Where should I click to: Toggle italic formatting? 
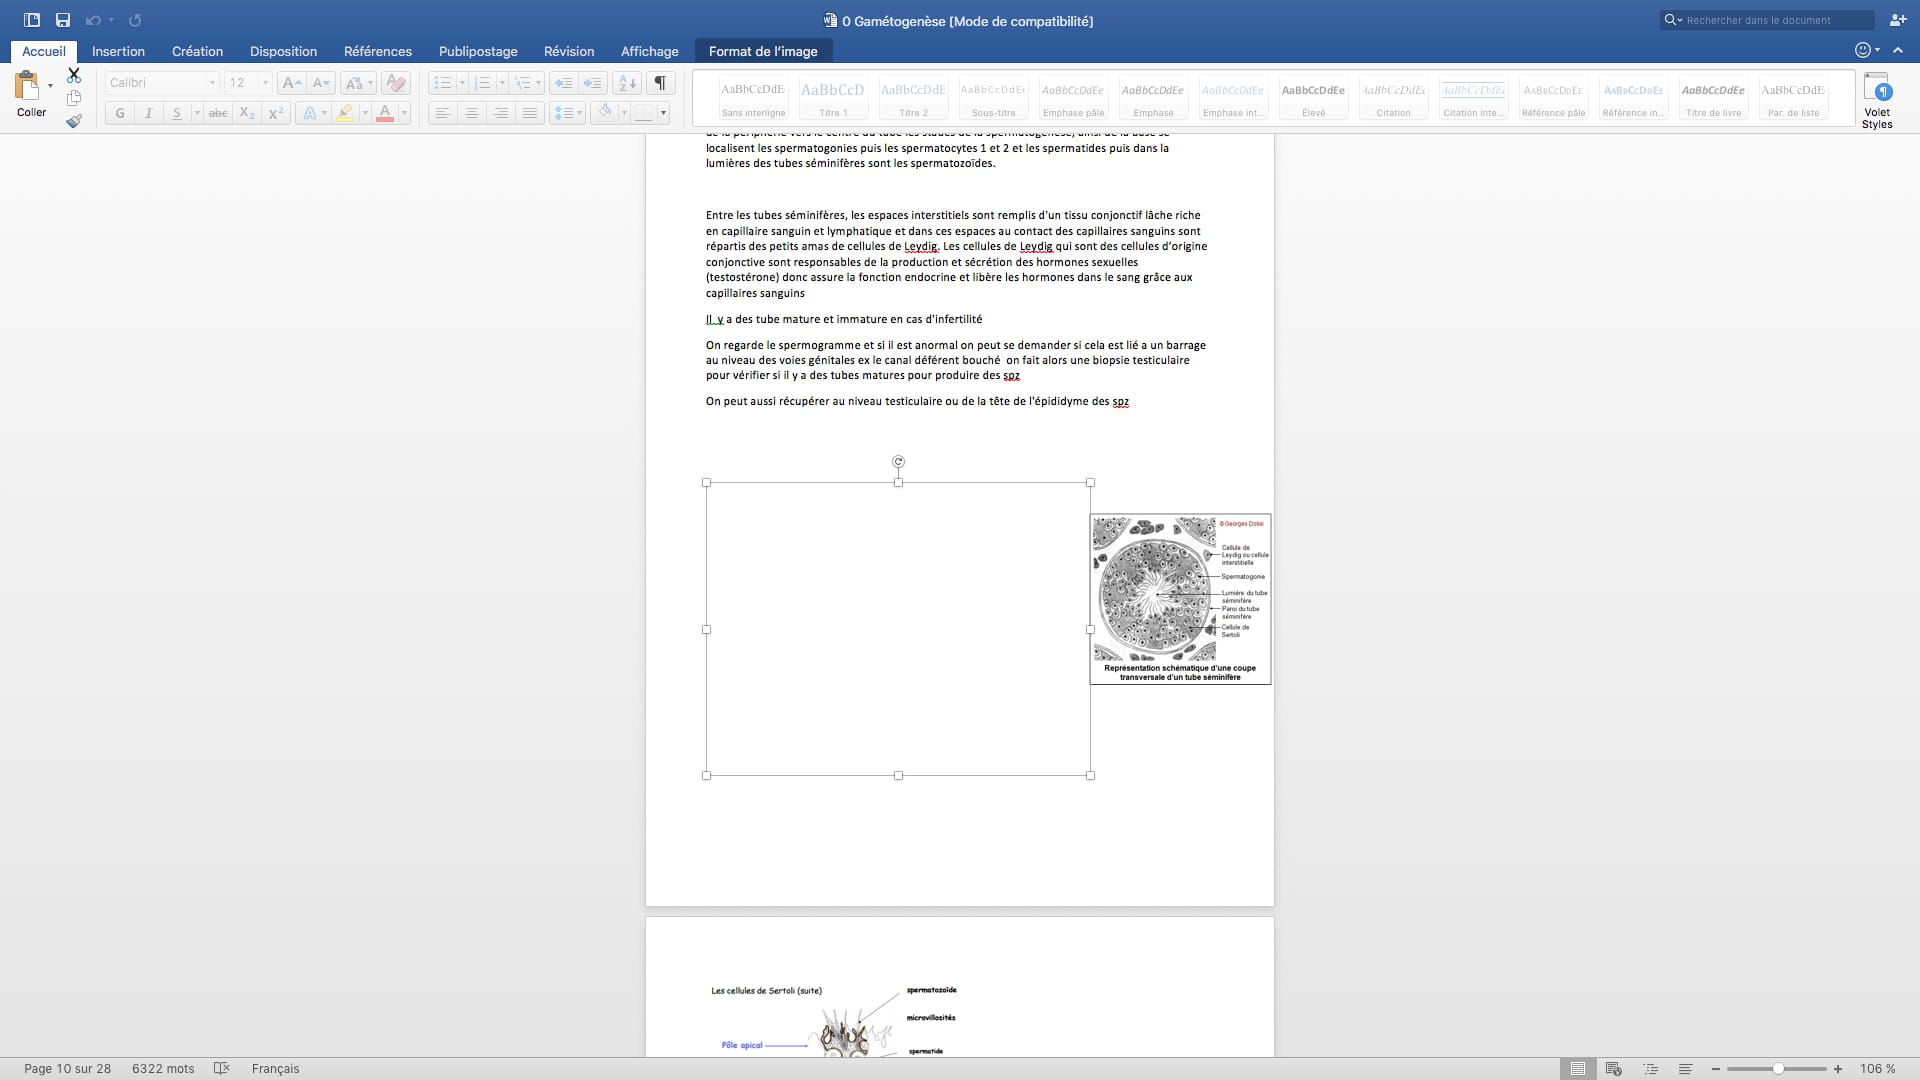point(148,113)
